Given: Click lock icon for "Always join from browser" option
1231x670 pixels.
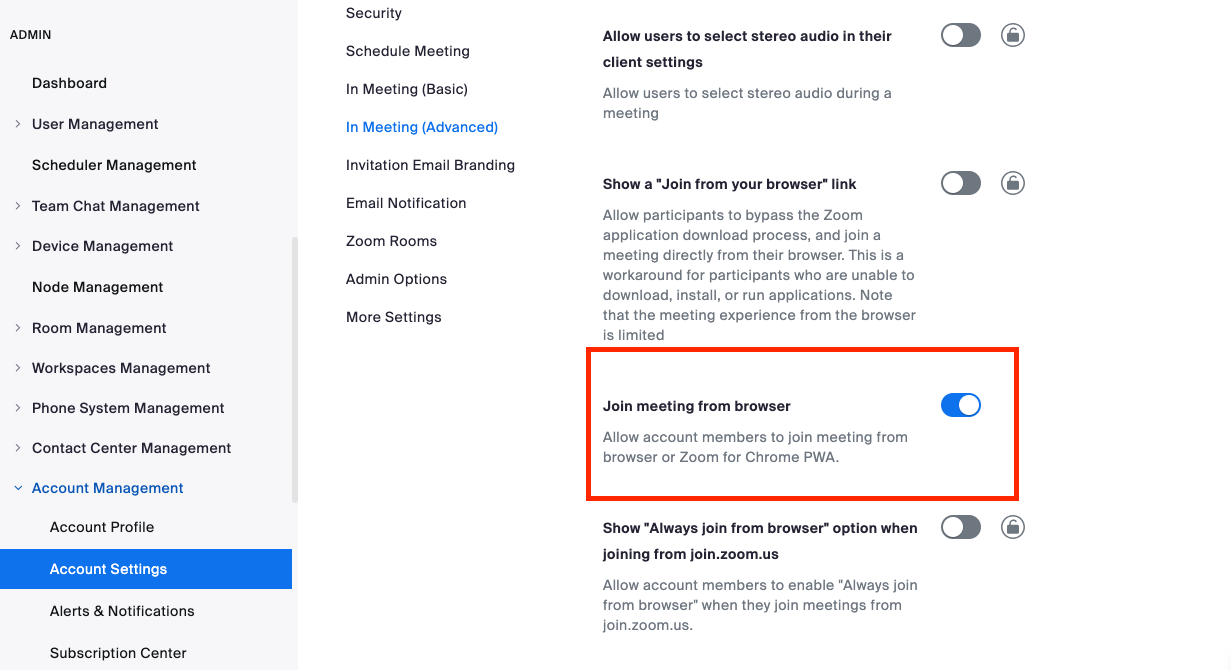Looking at the screenshot, I should pos(1013,527).
